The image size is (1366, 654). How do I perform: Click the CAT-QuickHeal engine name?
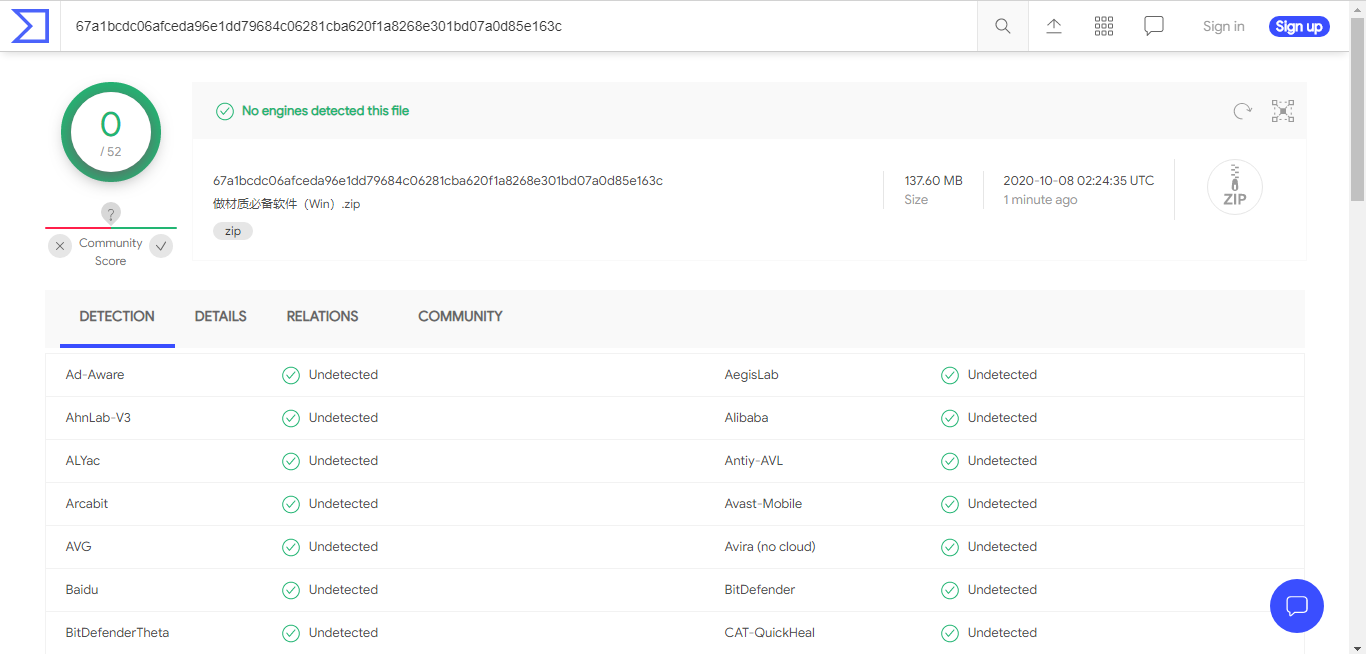[770, 633]
